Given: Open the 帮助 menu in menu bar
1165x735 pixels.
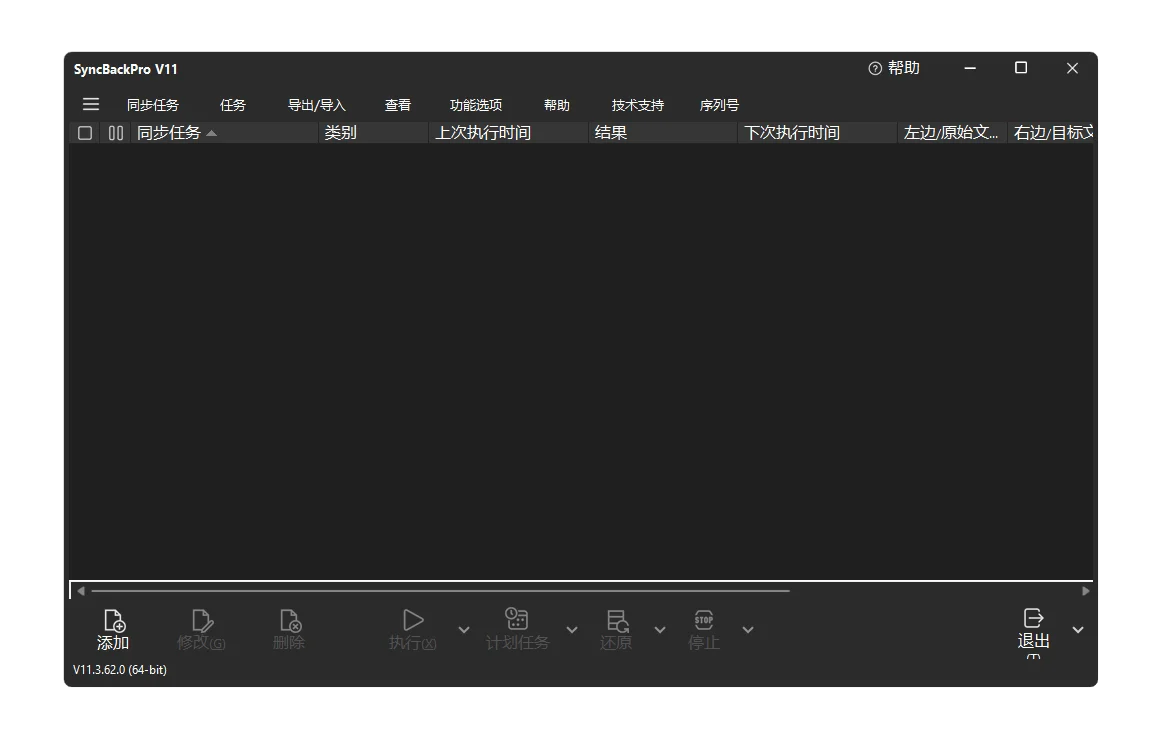Looking at the screenshot, I should pos(556,106).
